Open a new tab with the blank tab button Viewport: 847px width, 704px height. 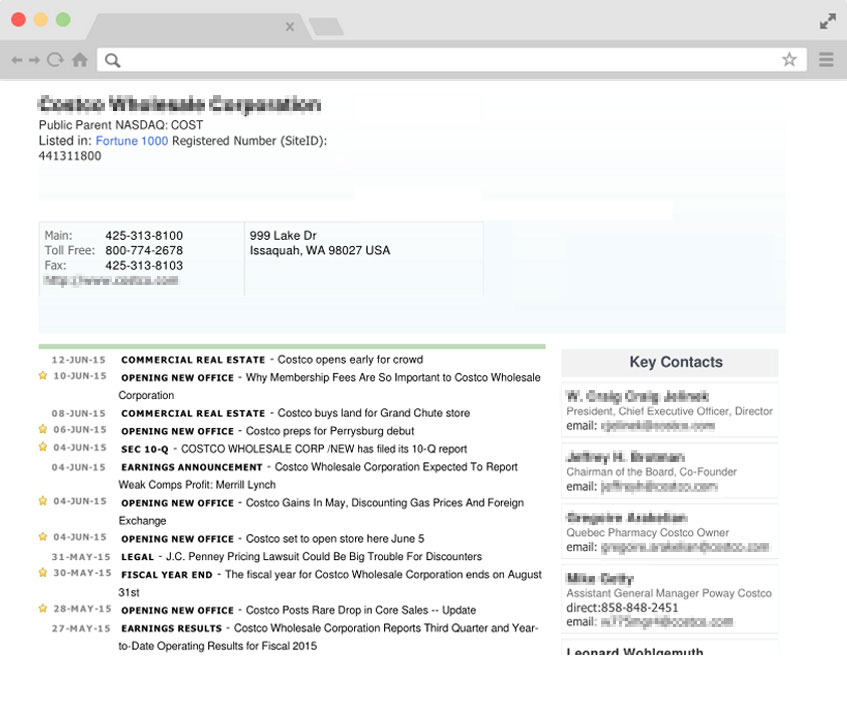click(326, 26)
